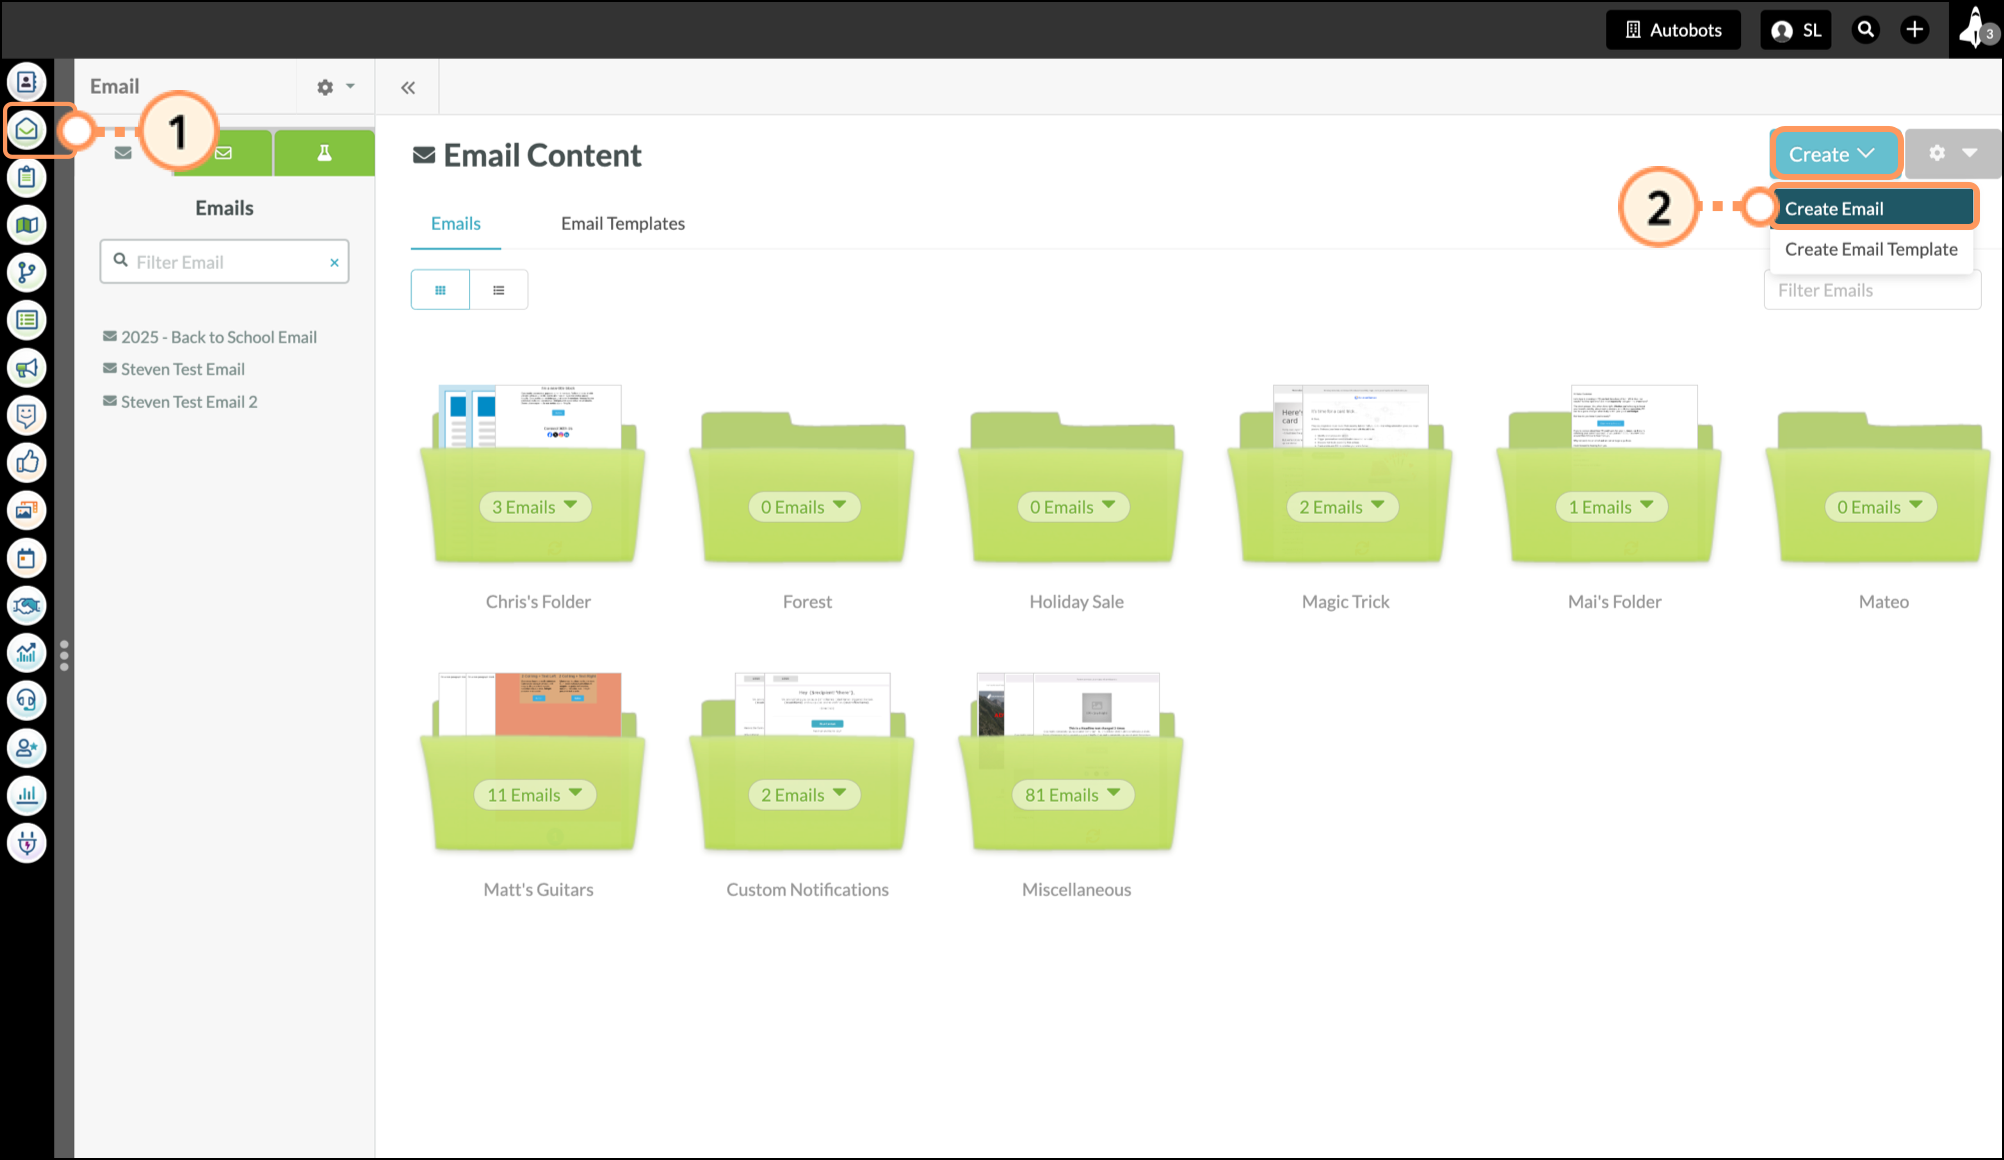Expand the 81 Emails dropdown on Miscellaneous
The image size is (2004, 1160).
coord(1073,795)
